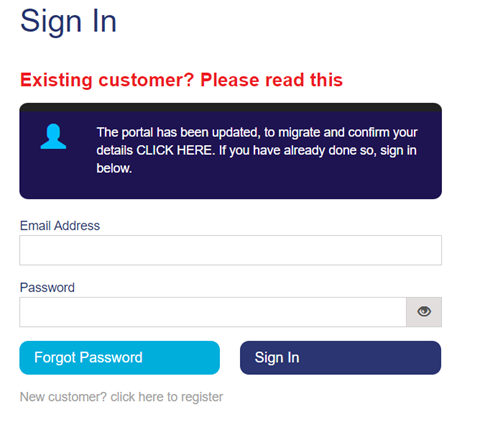Focus the Email Address input field
This screenshot has width=480, height=425.
pos(230,250)
